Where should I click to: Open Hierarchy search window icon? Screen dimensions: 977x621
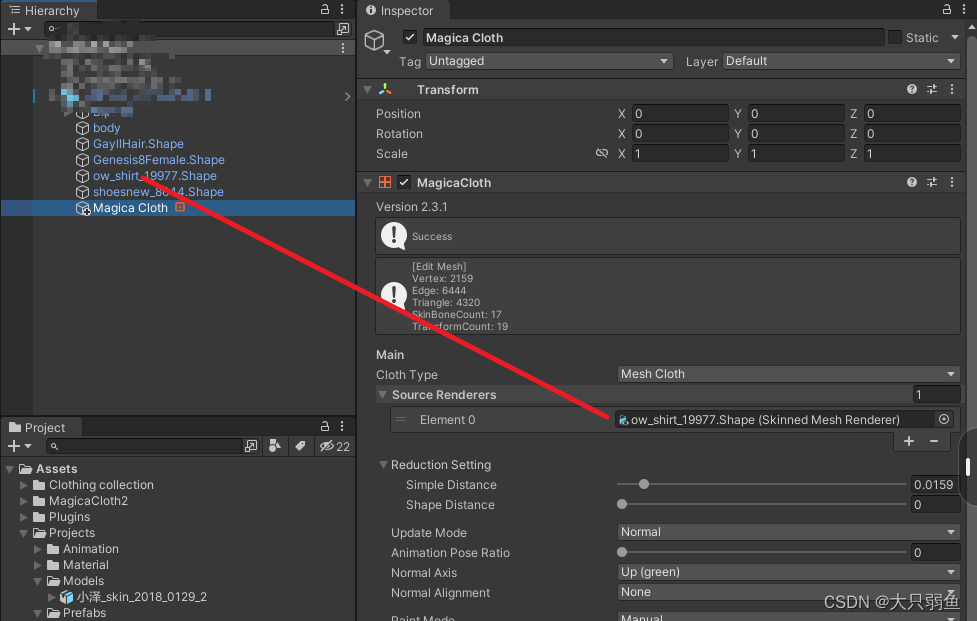pyautogui.click(x=343, y=29)
